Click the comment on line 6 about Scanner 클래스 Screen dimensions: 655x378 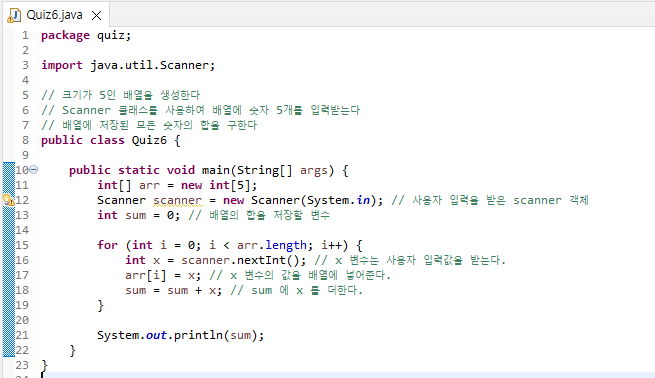[x=200, y=110]
